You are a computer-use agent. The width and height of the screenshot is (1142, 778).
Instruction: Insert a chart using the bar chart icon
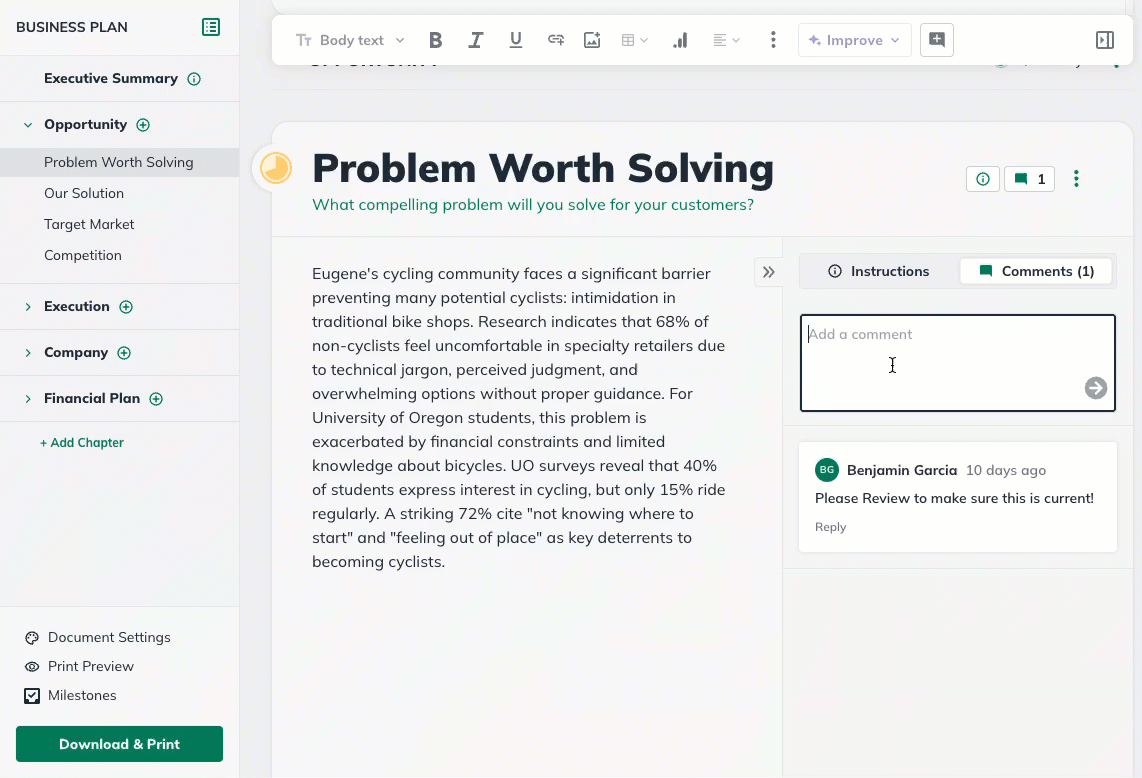[680, 40]
